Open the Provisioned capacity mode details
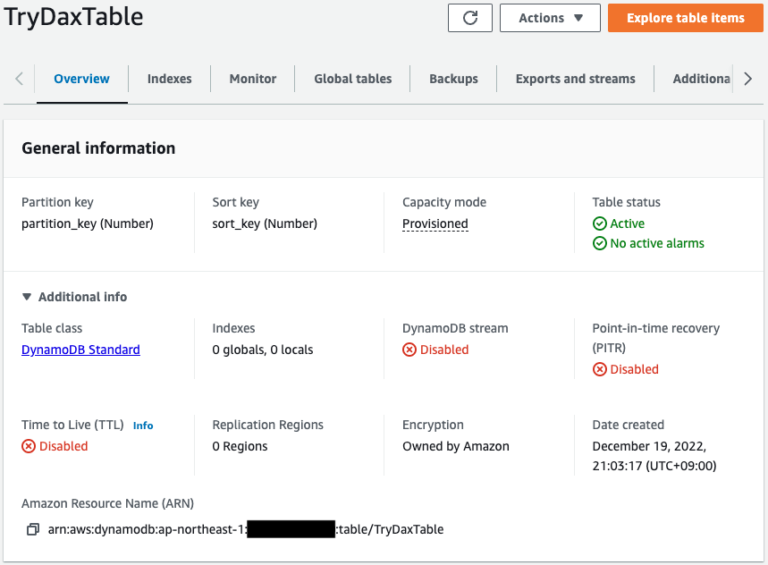 tap(435, 224)
